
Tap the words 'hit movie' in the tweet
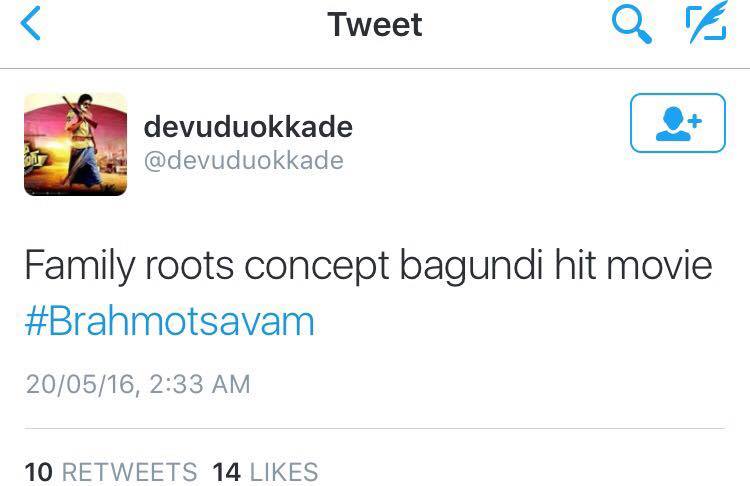click(x=634, y=265)
